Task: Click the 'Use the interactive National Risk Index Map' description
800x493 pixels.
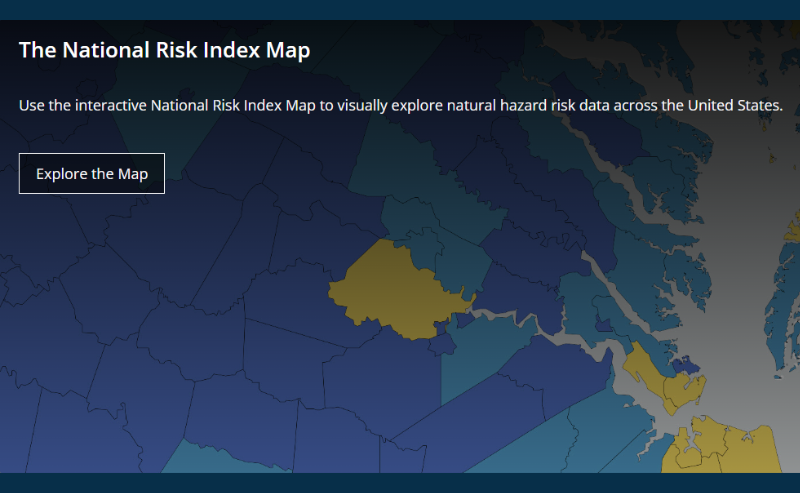Action: [x=401, y=105]
